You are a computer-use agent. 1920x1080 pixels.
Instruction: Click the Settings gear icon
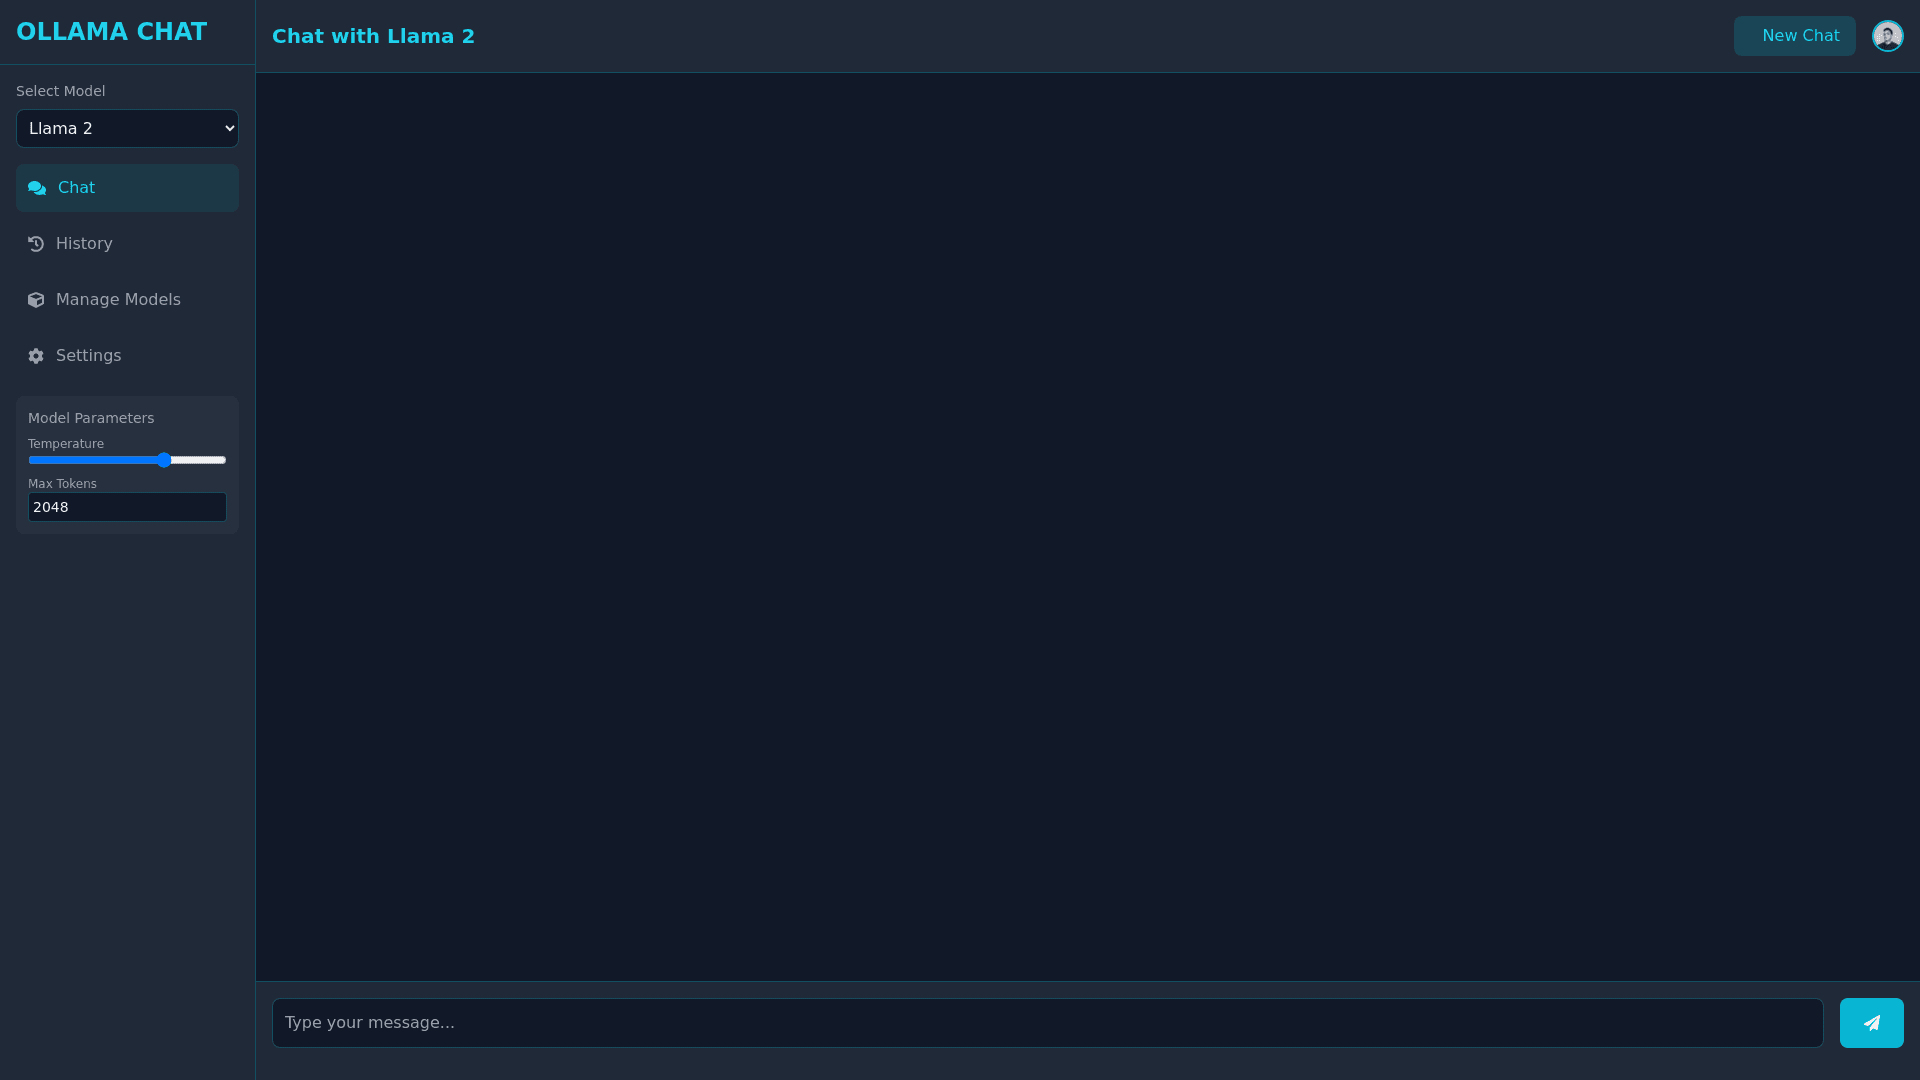pyautogui.click(x=36, y=356)
